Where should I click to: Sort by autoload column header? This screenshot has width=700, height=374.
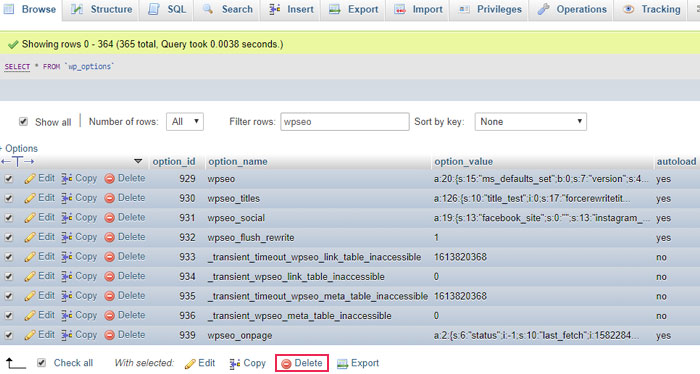(x=676, y=162)
